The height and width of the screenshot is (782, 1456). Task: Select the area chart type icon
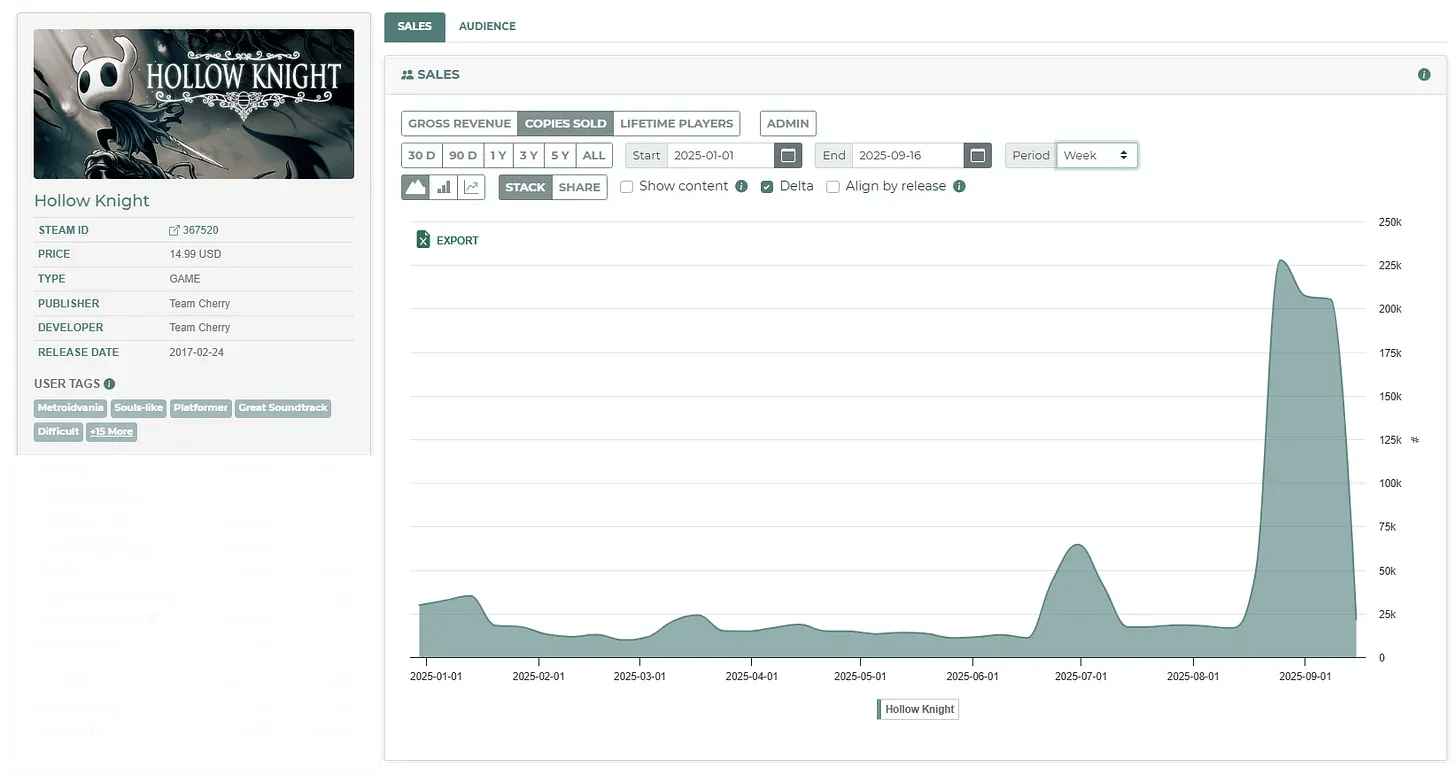[x=415, y=187]
